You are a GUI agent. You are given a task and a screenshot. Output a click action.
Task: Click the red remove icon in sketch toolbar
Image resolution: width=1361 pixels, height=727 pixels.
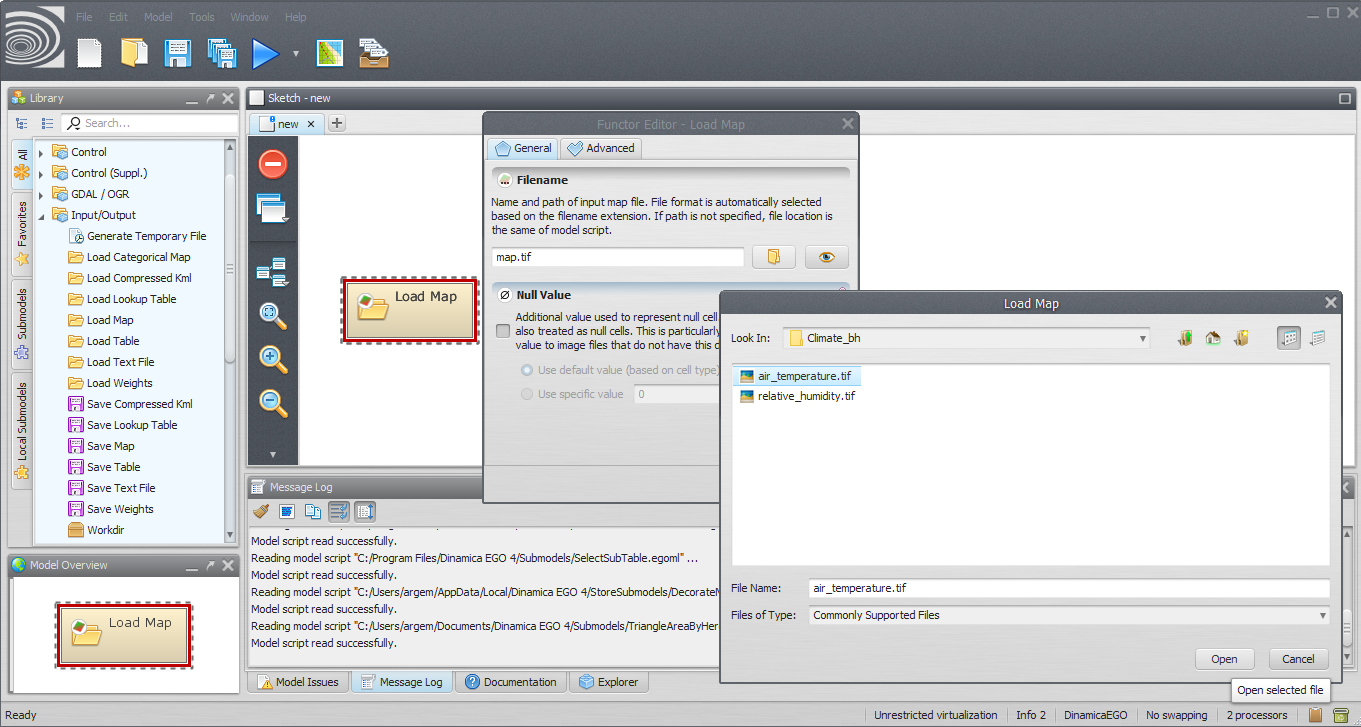(x=273, y=164)
